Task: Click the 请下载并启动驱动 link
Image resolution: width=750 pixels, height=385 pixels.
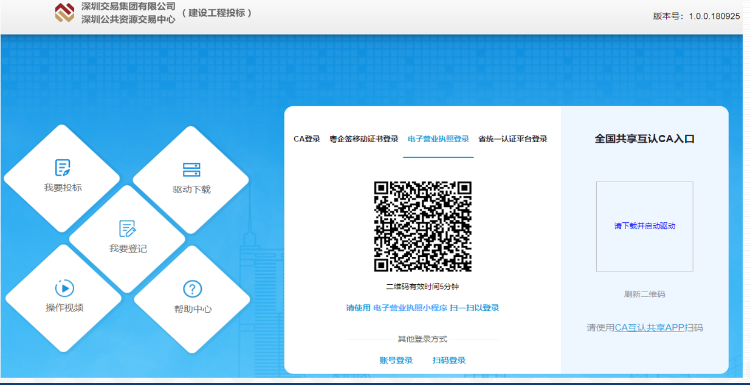Action: 644,226
